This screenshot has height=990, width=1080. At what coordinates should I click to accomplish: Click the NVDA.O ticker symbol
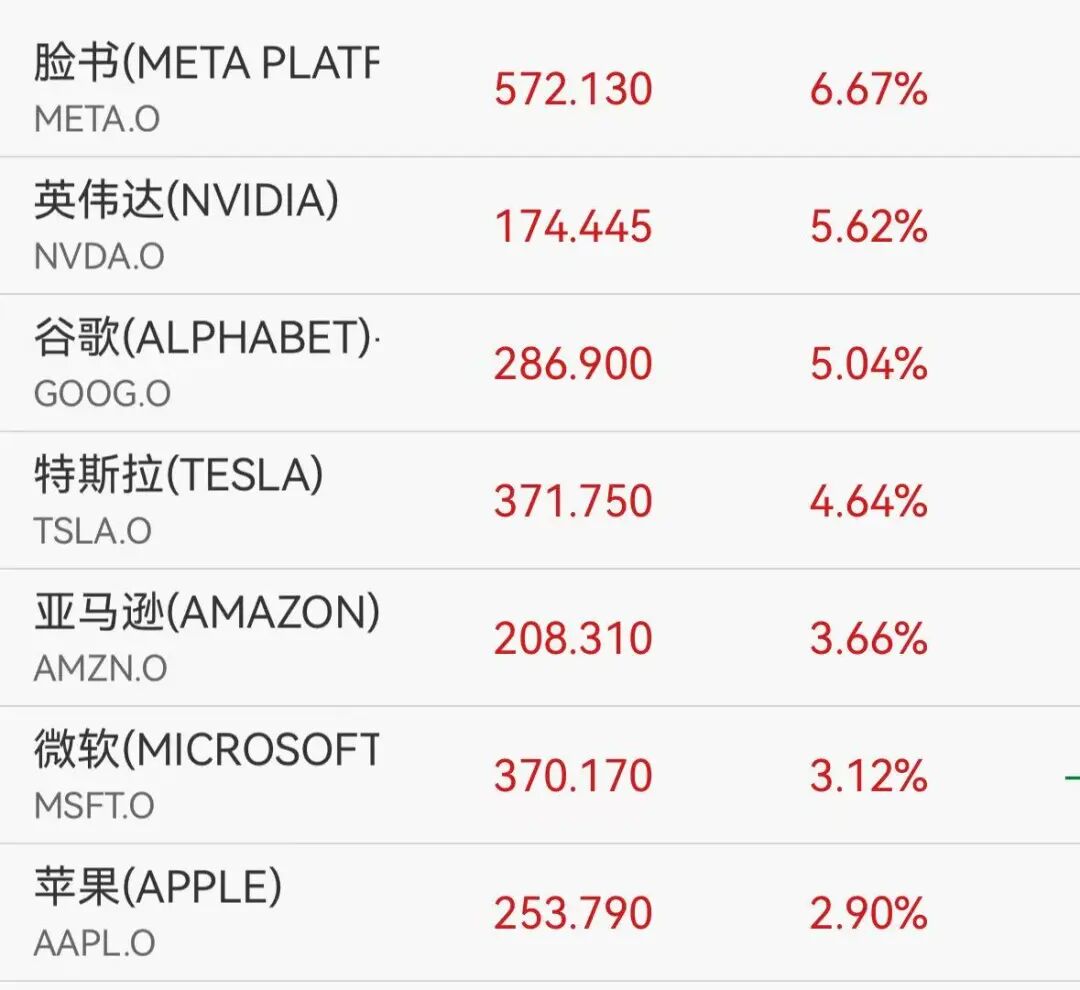99,257
